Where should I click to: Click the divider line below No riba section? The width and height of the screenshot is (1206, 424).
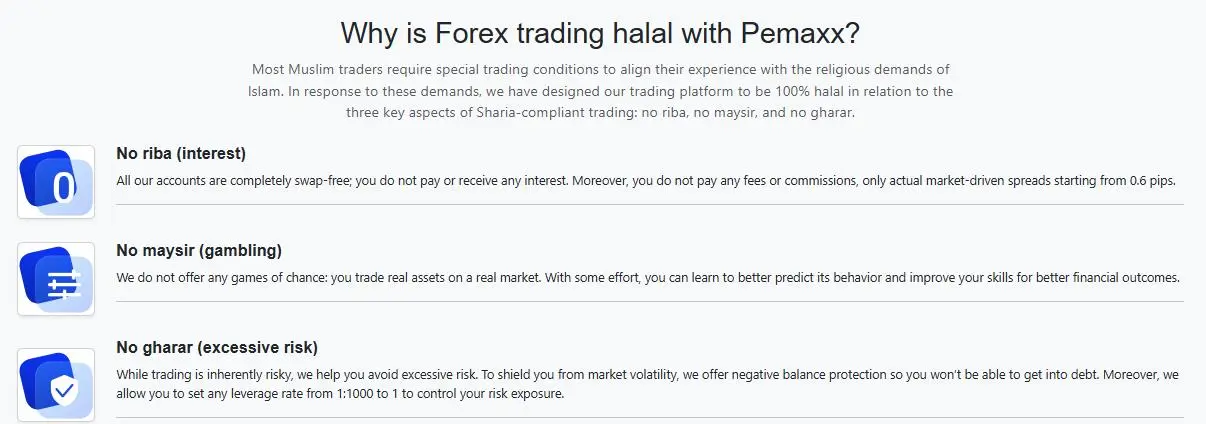(x=650, y=204)
